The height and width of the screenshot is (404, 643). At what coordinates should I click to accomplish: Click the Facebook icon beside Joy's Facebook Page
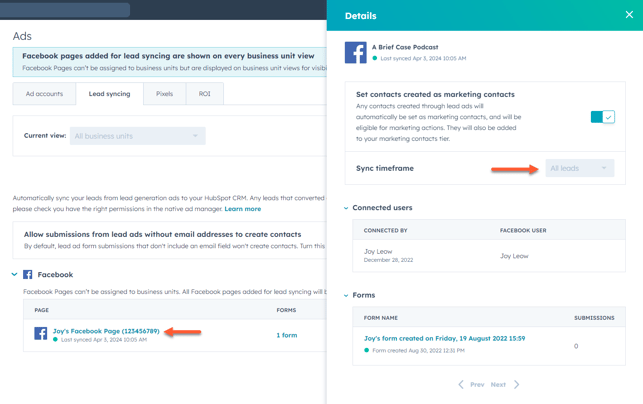click(41, 333)
